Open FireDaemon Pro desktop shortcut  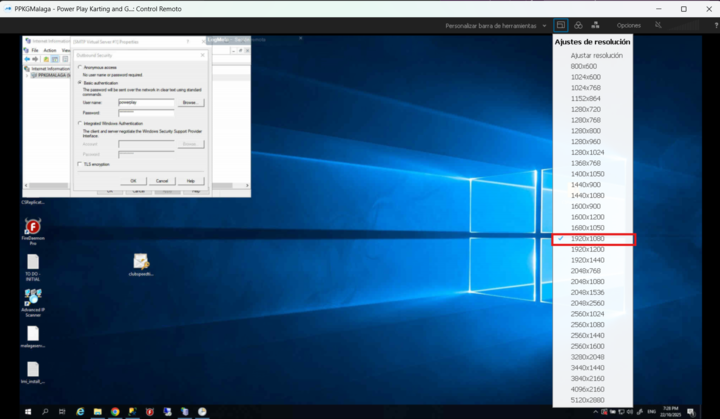pyautogui.click(x=33, y=229)
